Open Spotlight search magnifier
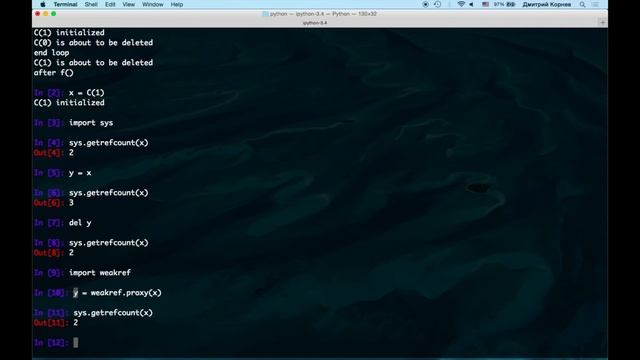Viewport: 640px width, 360px height. [582, 4]
